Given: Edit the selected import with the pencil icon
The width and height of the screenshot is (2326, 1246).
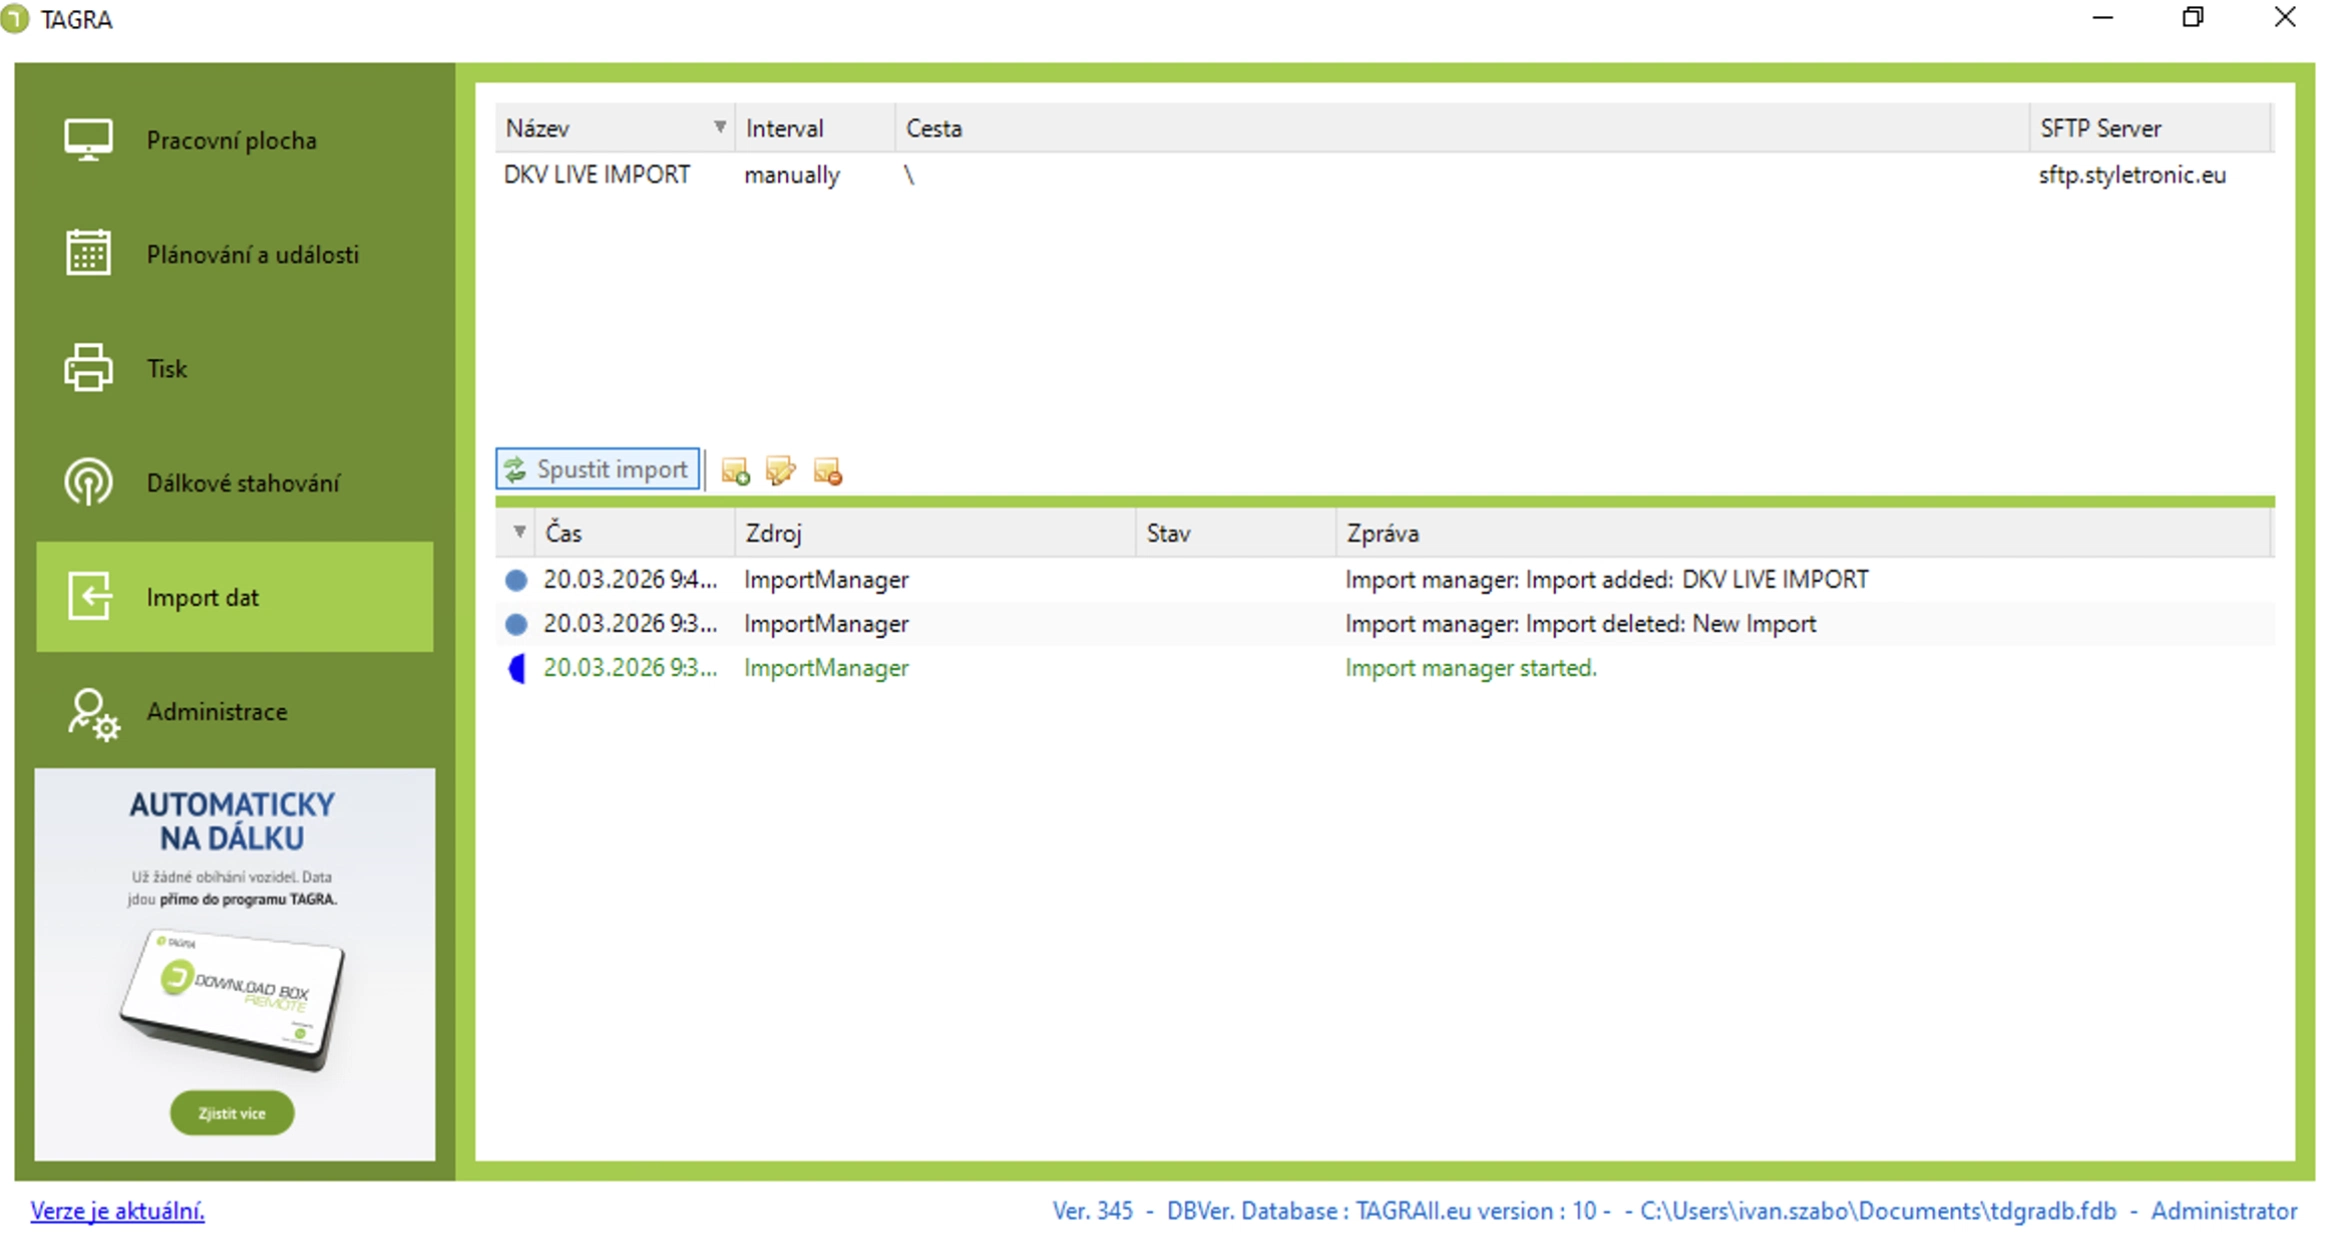Looking at the screenshot, I should pyautogui.click(x=780, y=470).
